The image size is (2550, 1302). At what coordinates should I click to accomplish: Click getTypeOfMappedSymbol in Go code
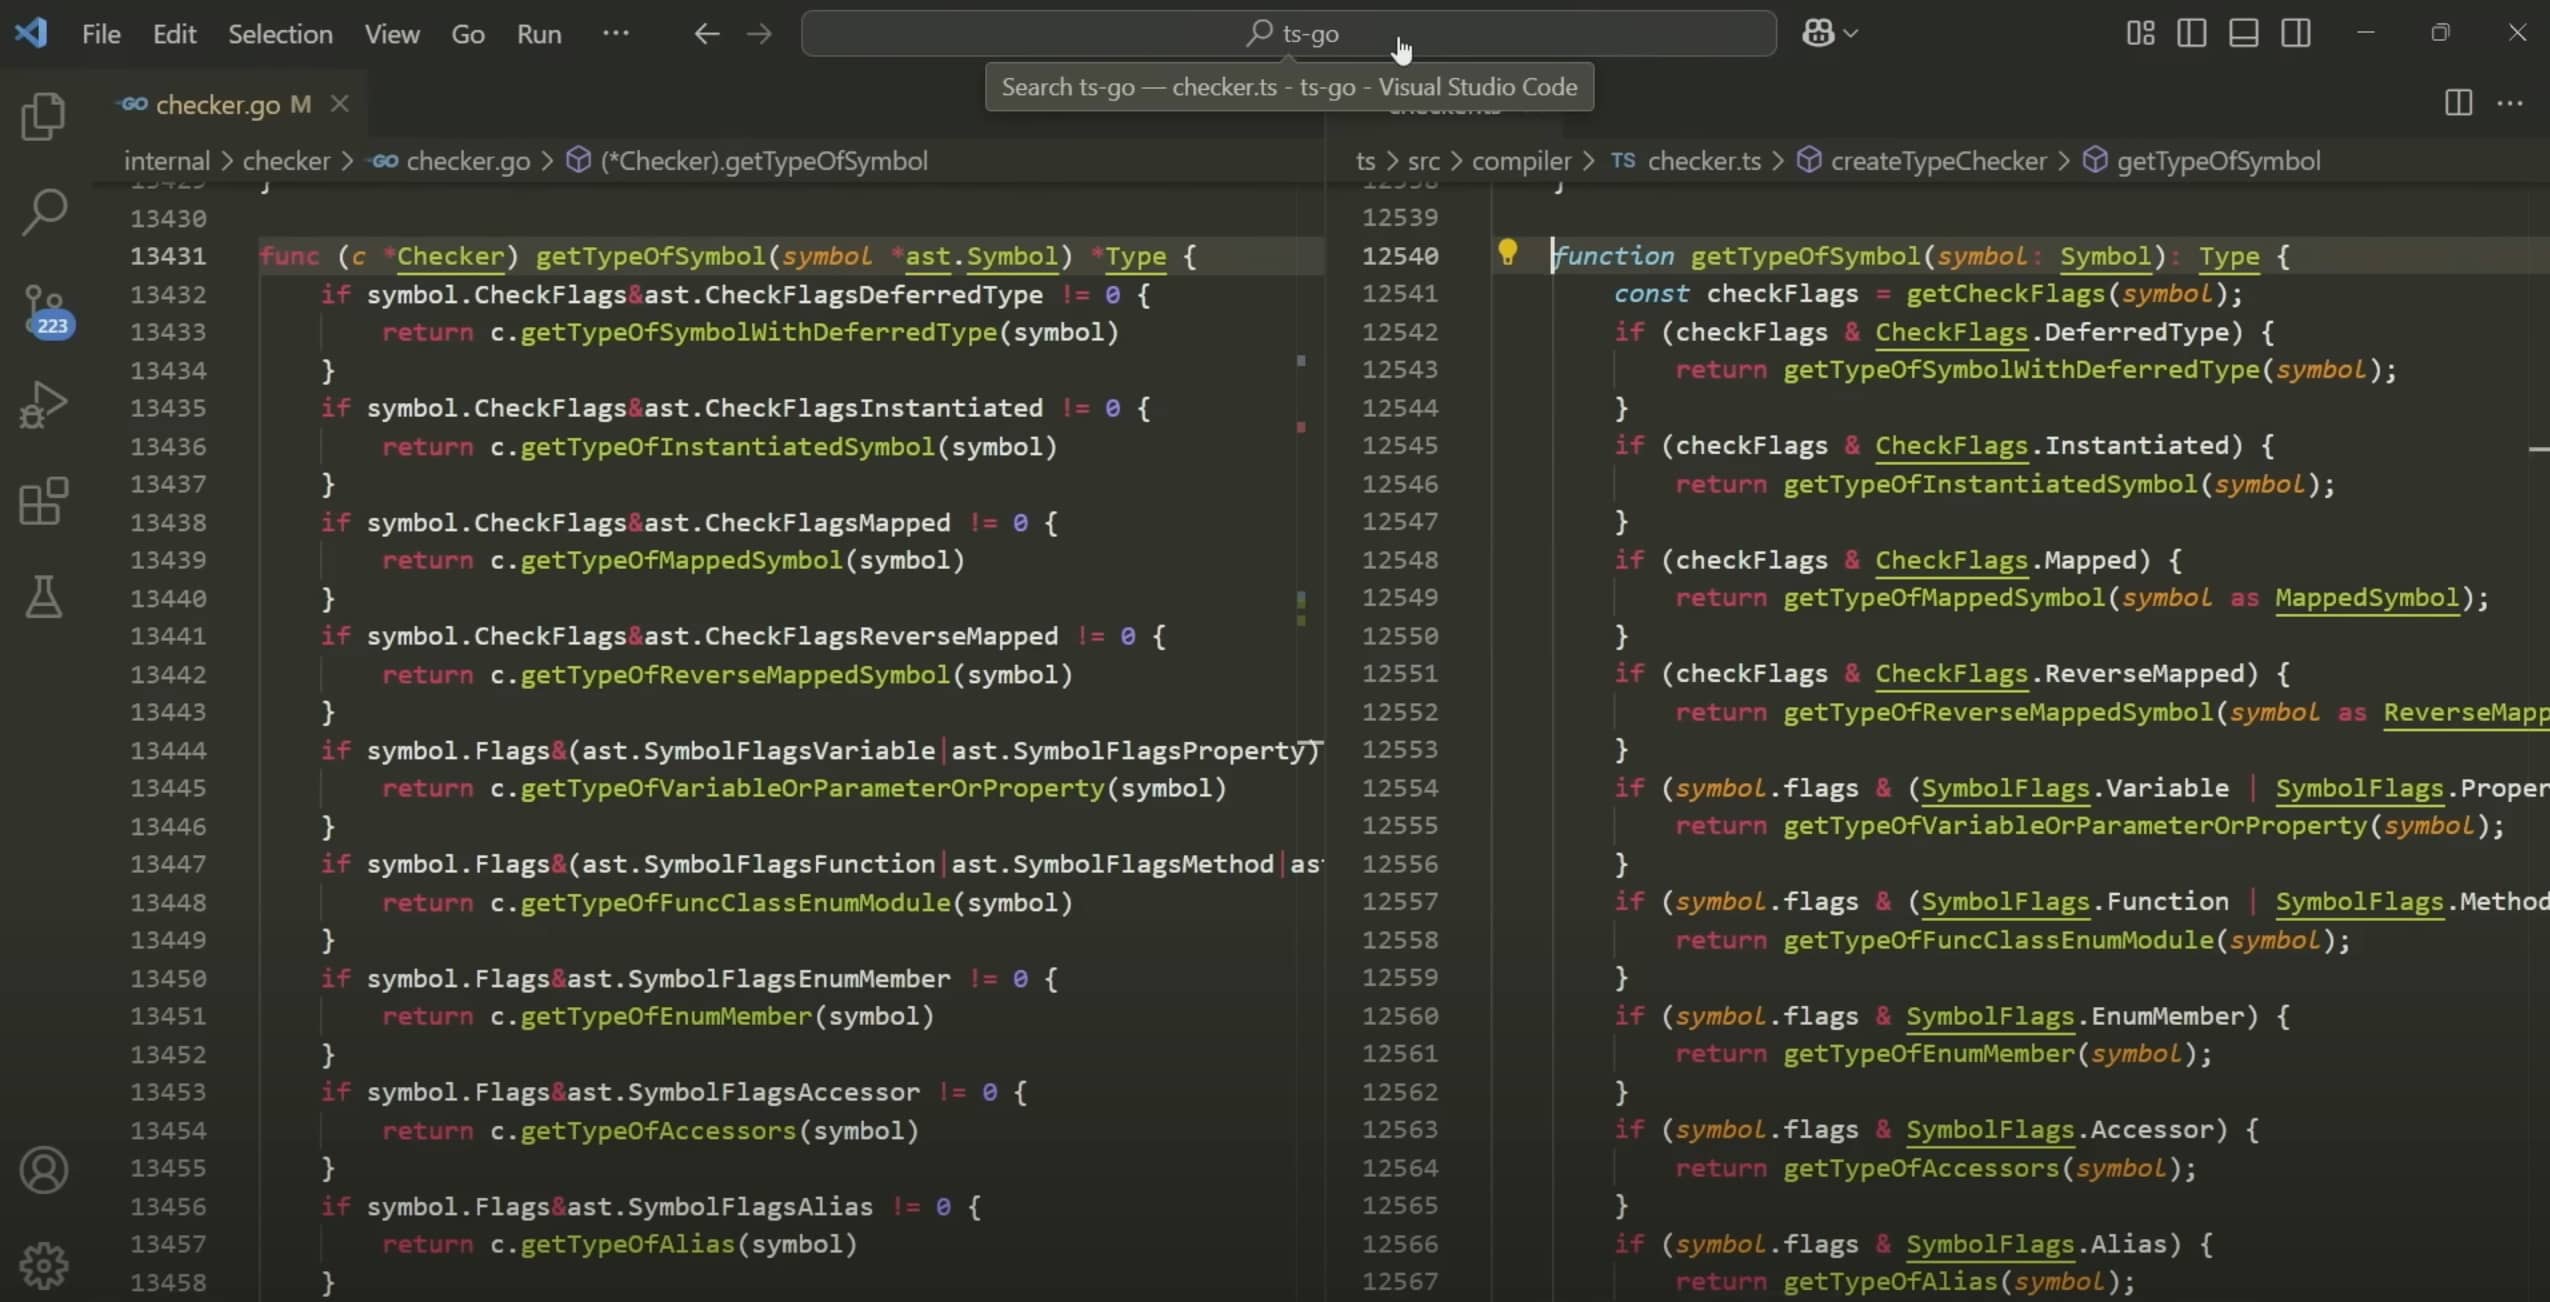(x=682, y=560)
